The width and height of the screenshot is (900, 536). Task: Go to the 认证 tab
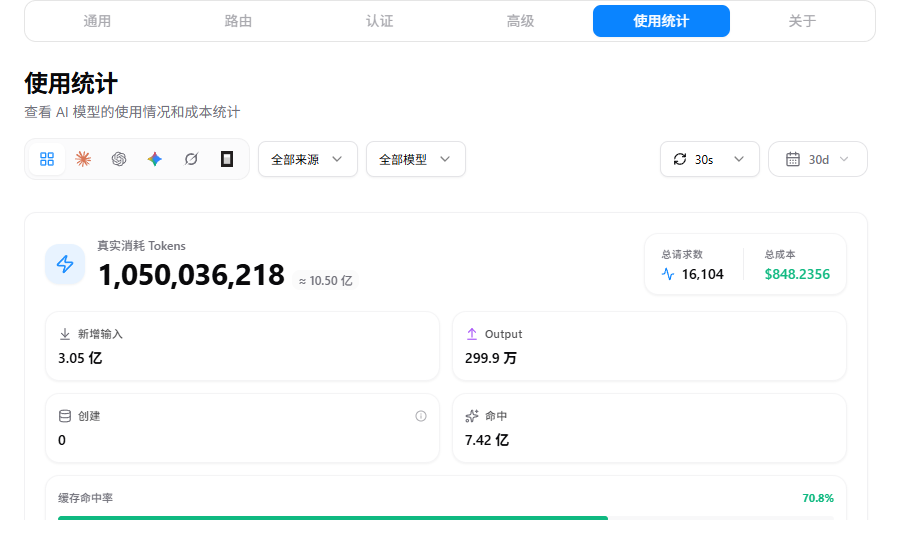click(379, 21)
